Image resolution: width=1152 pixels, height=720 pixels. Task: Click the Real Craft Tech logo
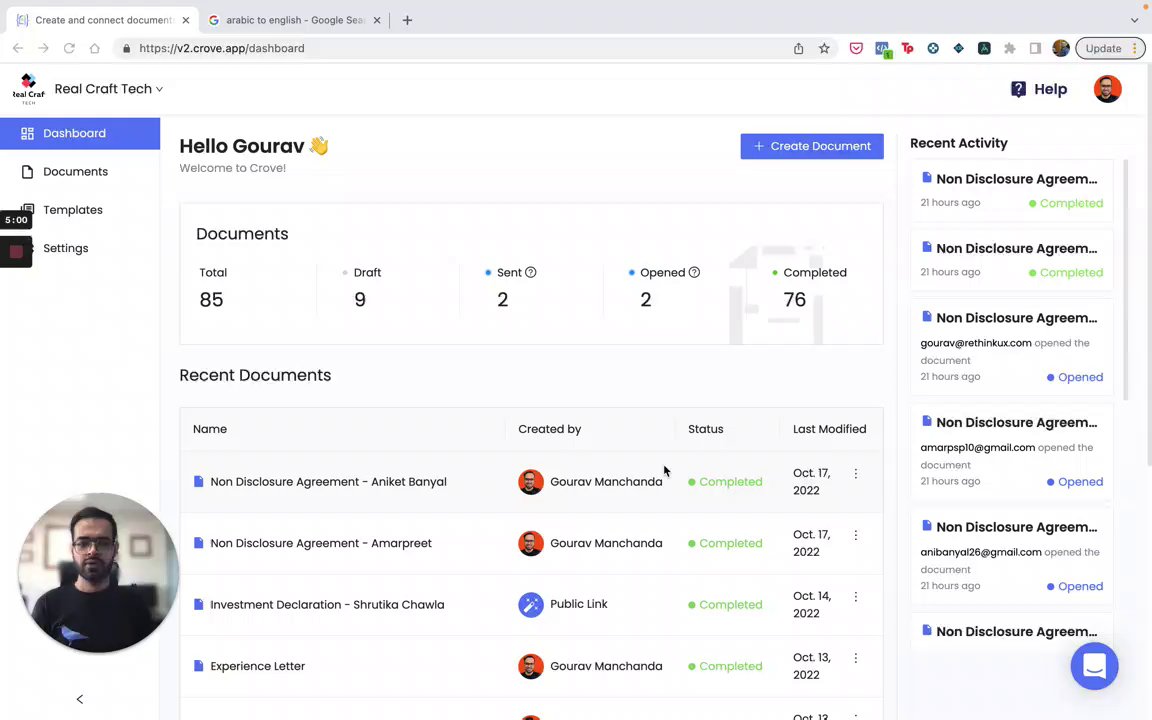(x=28, y=89)
